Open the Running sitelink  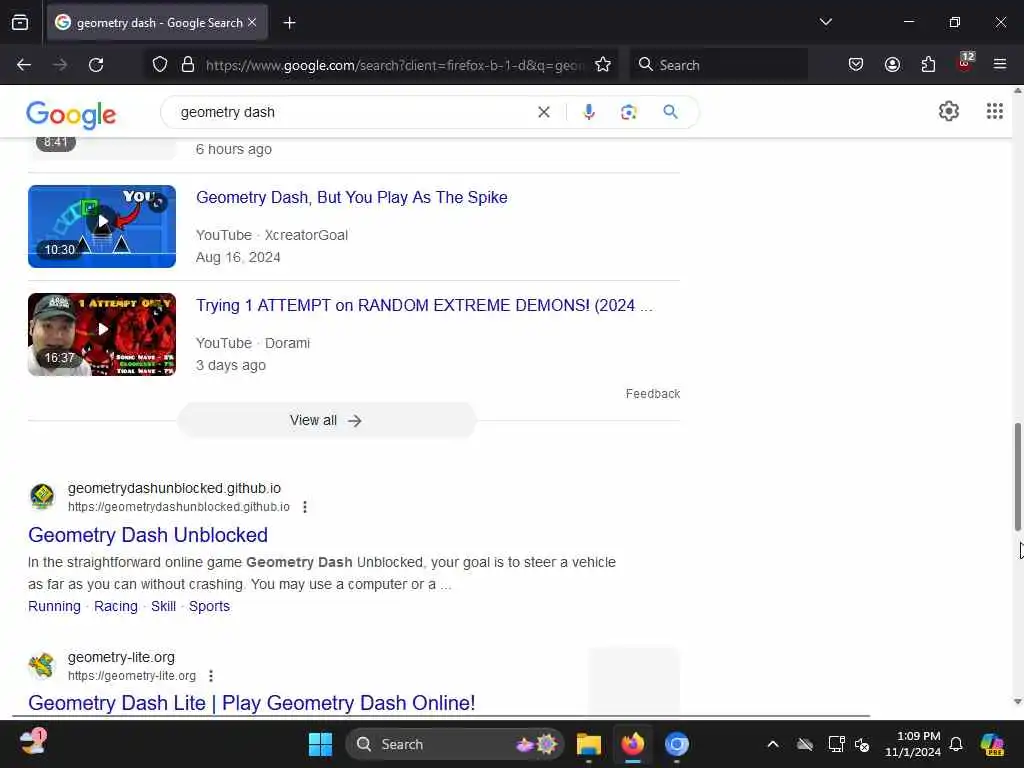click(54, 606)
